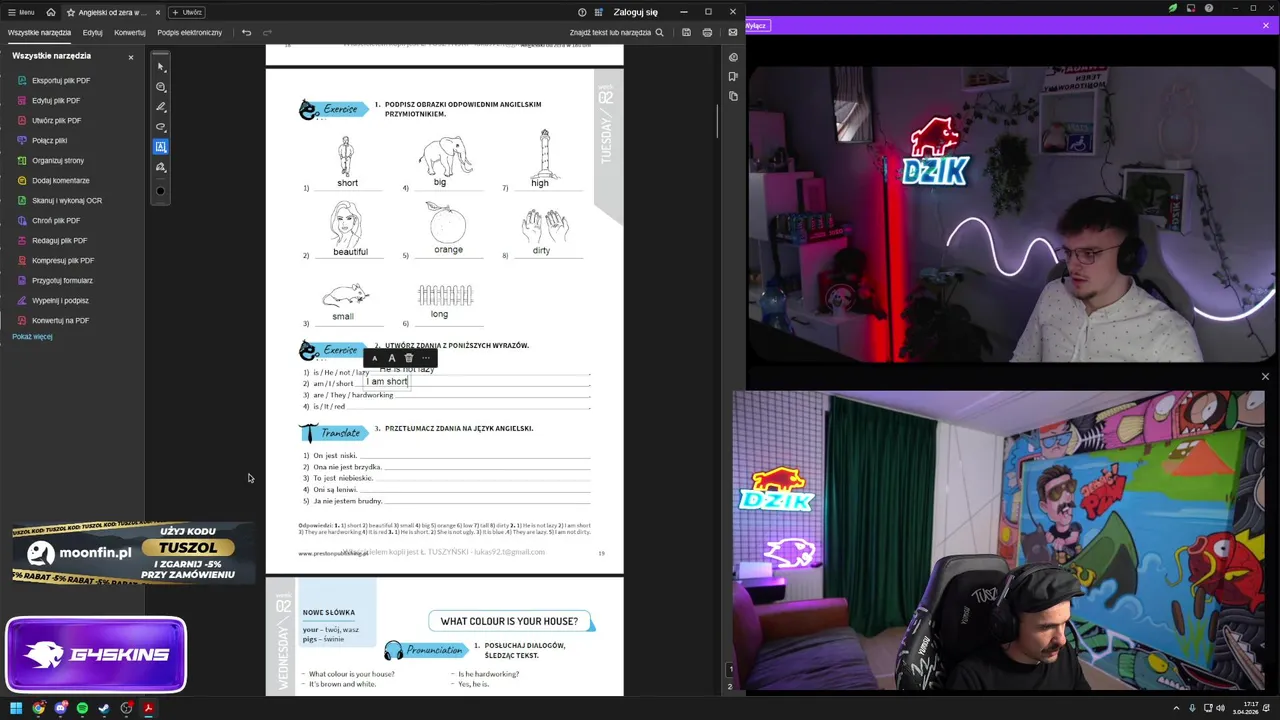Close the purple banner with X
This screenshot has width=1280, height=720.
pos(1265,26)
